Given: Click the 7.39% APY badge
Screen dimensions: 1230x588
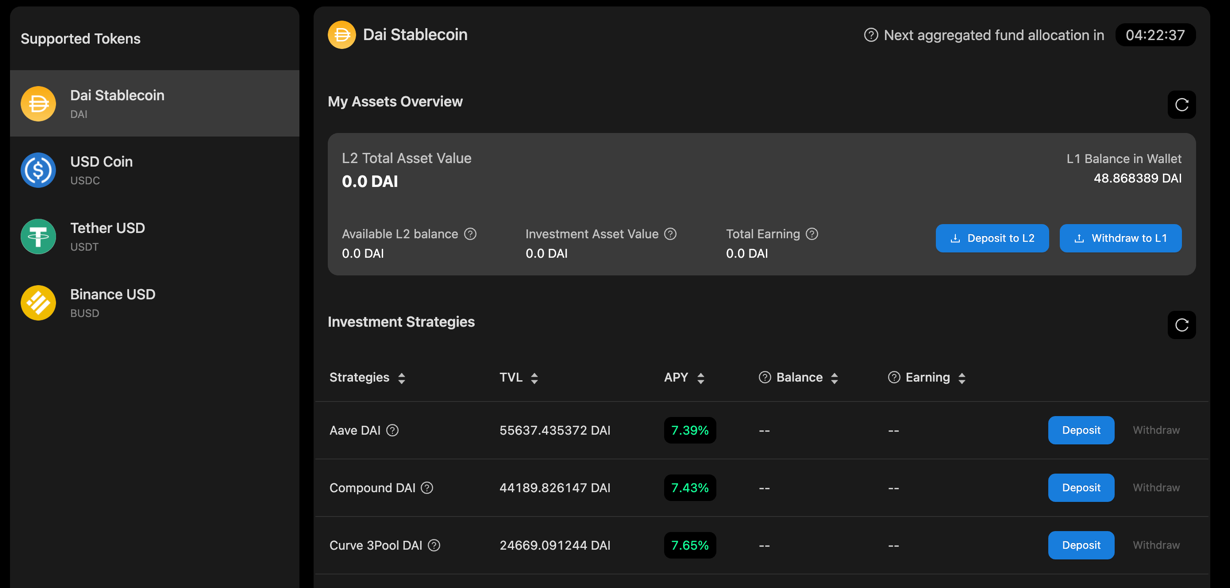Looking at the screenshot, I should 690,430.
